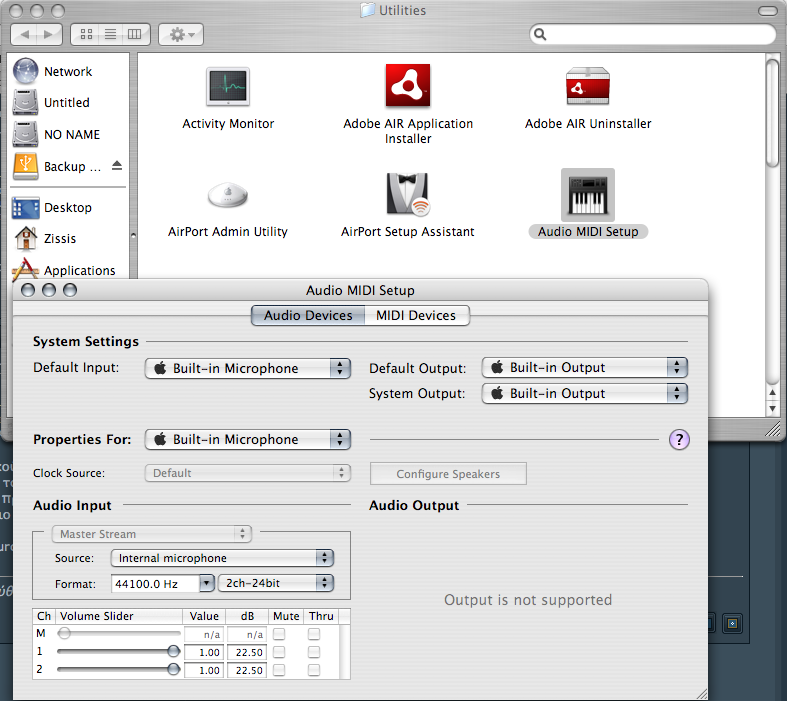Select AirPort Setup Assistant icon

pos(408,194)
